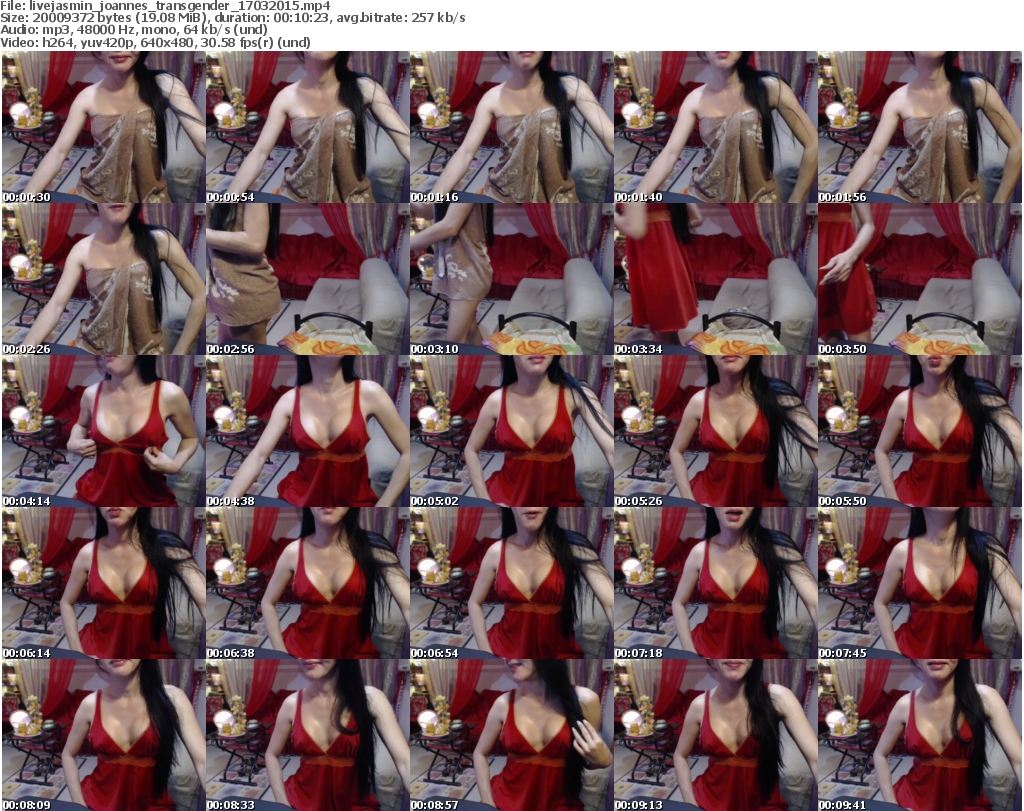Click the final frame at 00:09:41
The width and height of the screenshot is (1024, 811).
pos(919,736)
